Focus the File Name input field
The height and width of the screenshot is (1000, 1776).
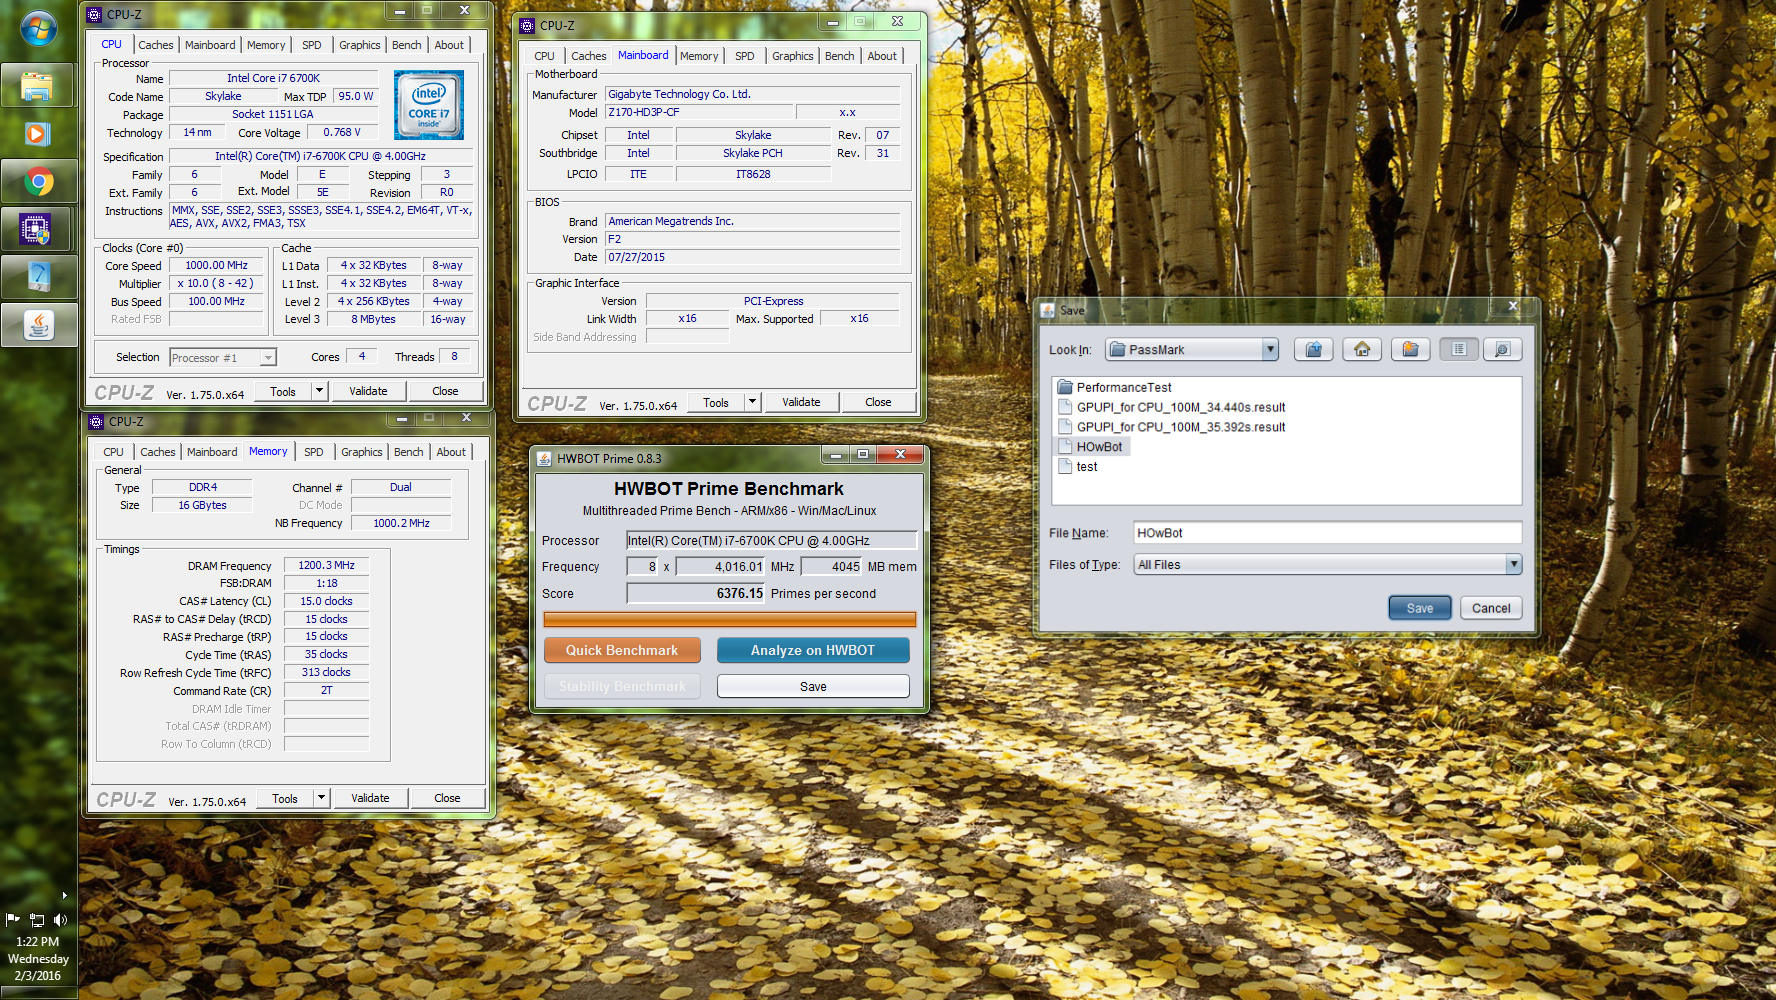coord(1327,533)
